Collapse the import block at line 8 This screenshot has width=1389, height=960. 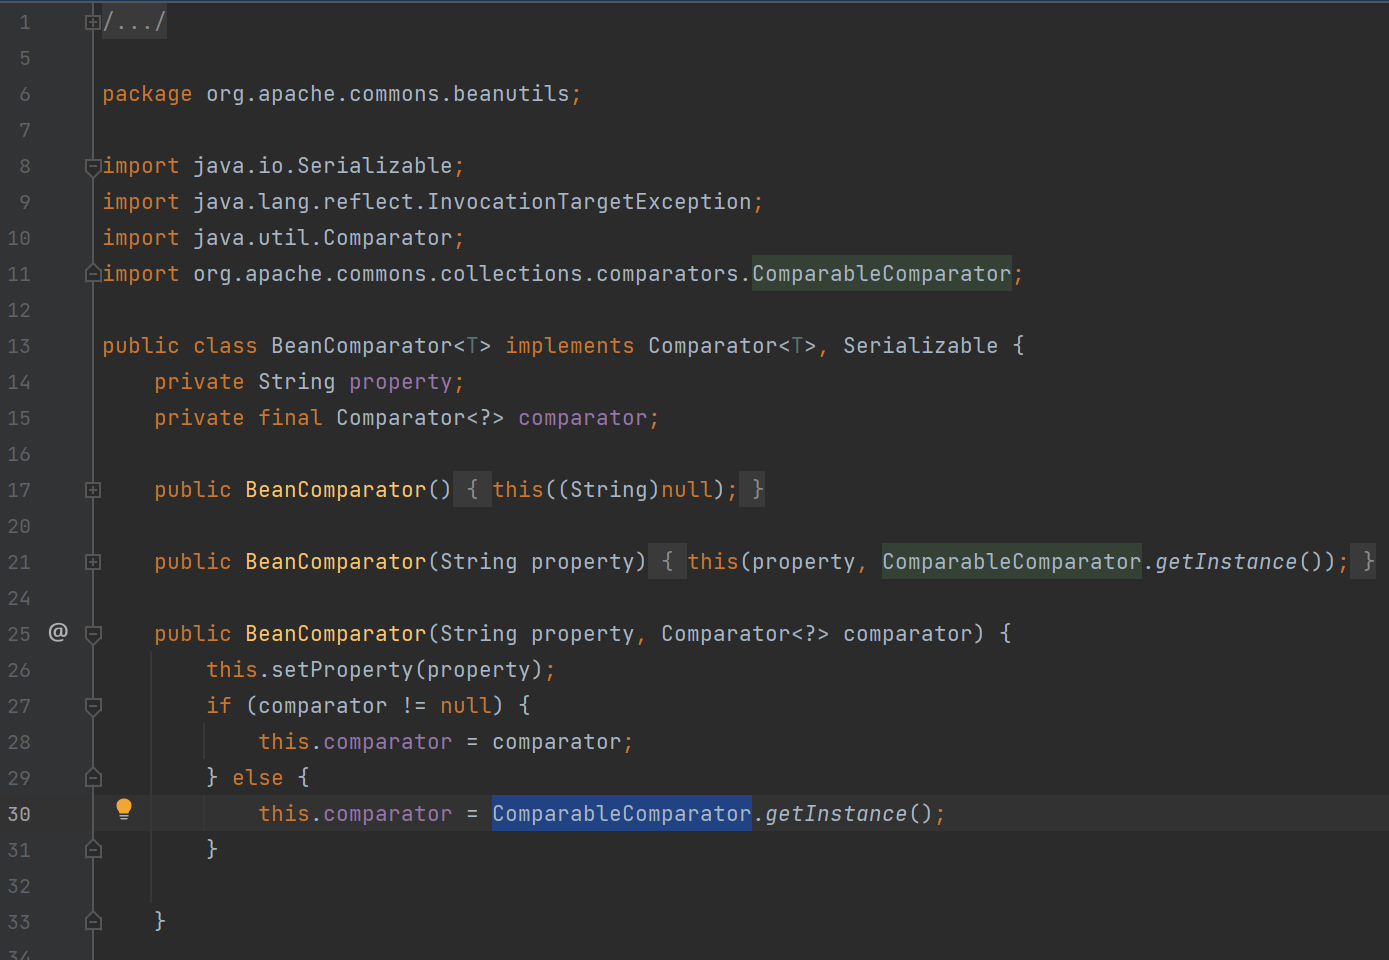(x=92, y=166)
